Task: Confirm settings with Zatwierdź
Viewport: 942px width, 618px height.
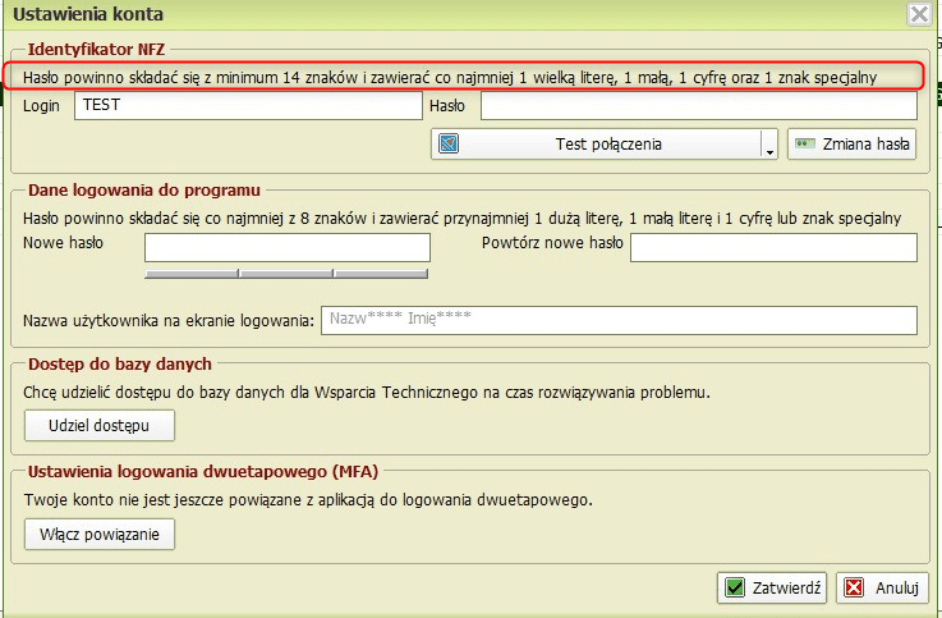Action: 772,587
